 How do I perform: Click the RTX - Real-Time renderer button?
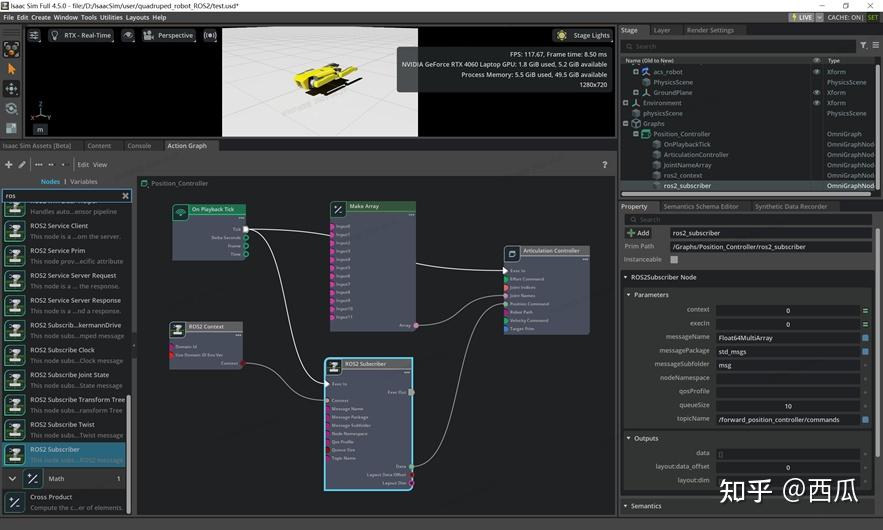click(82, 35)
